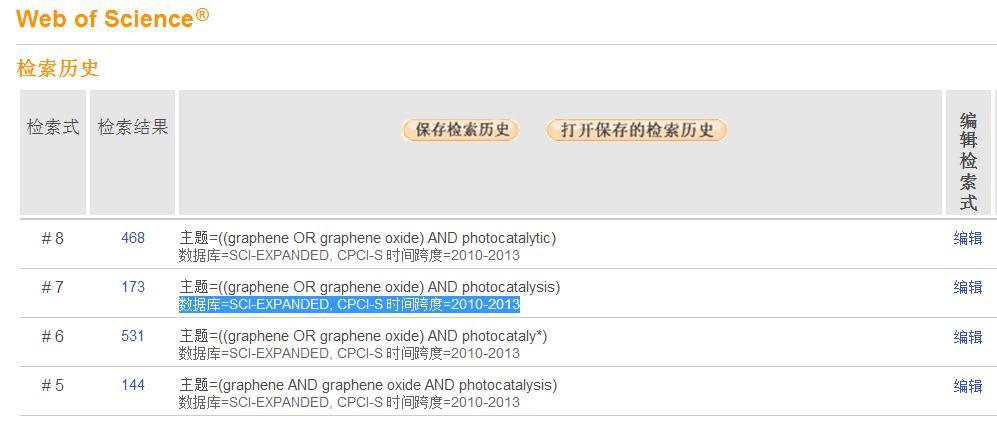Open the 144 results link
The height and width of the screenshot is (425, 997).
[133, 385]
